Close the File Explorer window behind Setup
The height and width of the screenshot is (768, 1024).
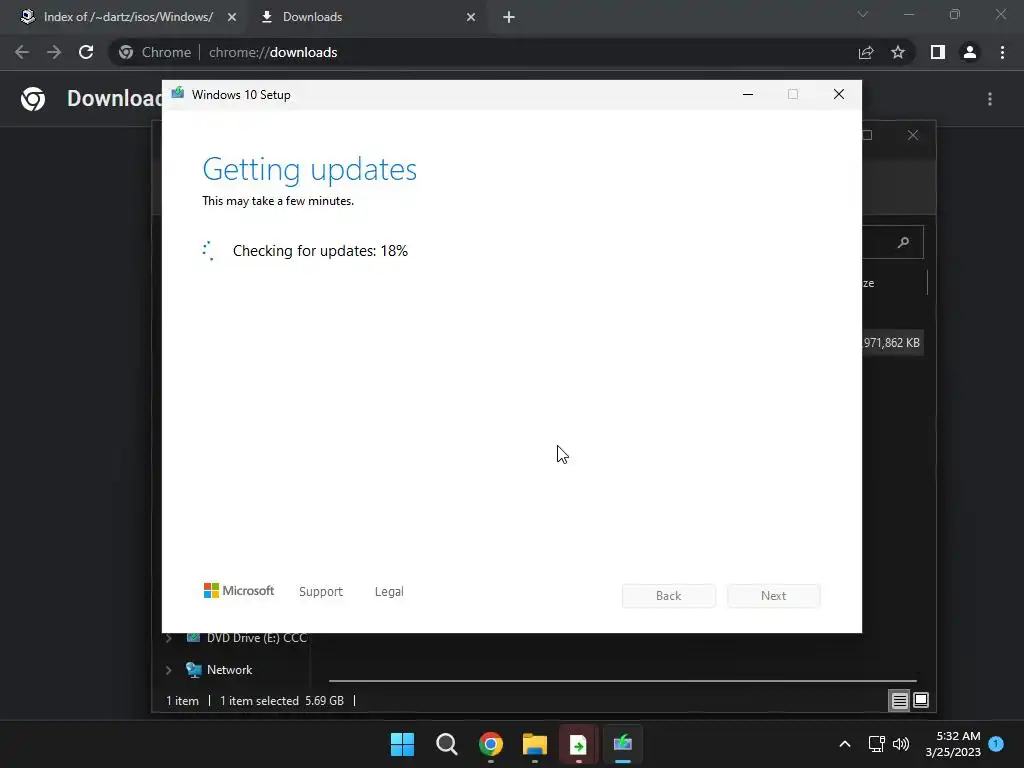[913, 135]
